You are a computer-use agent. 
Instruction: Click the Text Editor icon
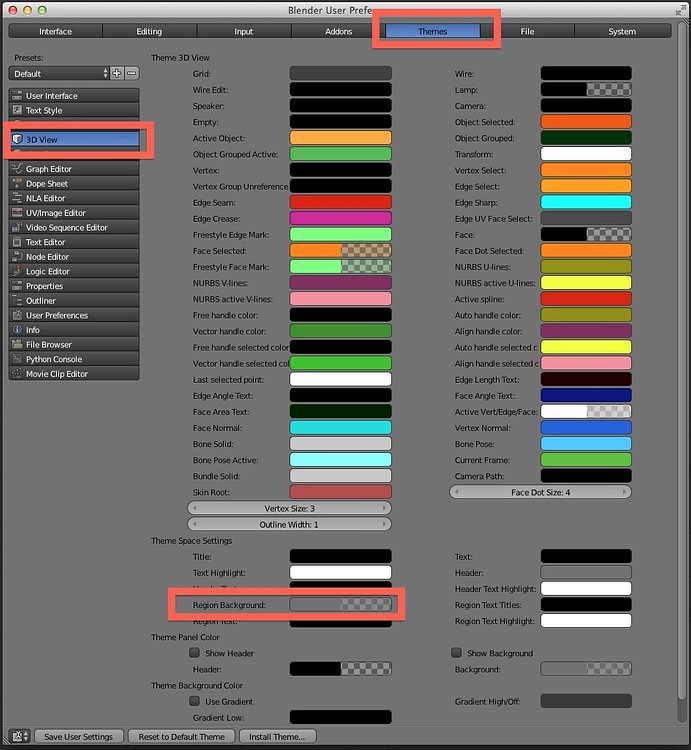(17, 242)
